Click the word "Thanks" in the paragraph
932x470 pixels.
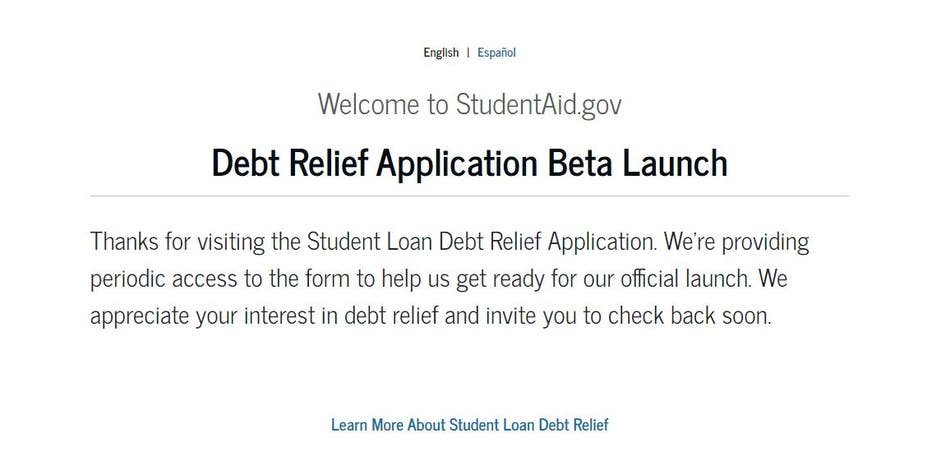click(124, 241)
